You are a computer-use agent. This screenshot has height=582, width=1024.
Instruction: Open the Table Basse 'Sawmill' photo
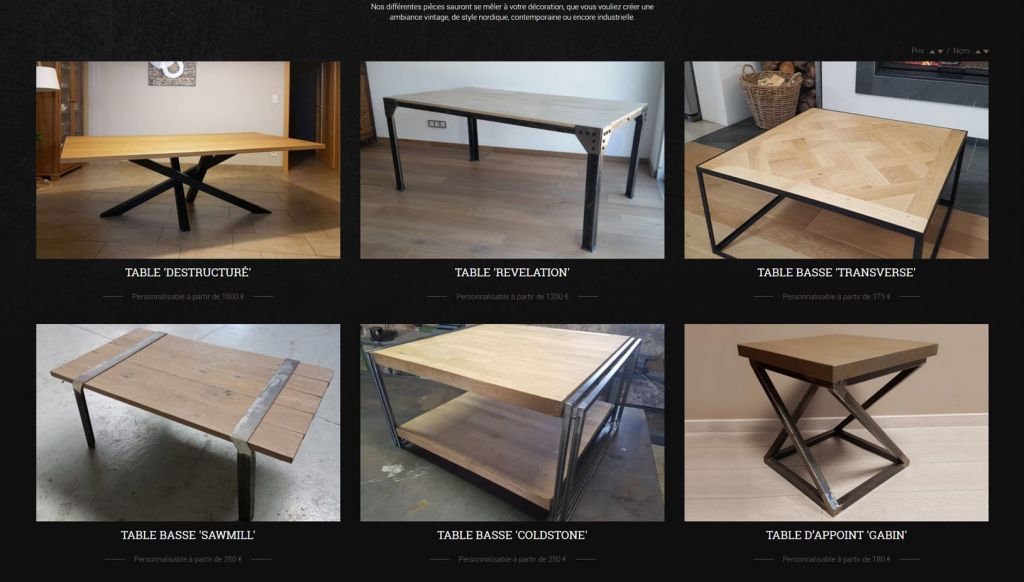pyautogui.click(x=188, y=423)
